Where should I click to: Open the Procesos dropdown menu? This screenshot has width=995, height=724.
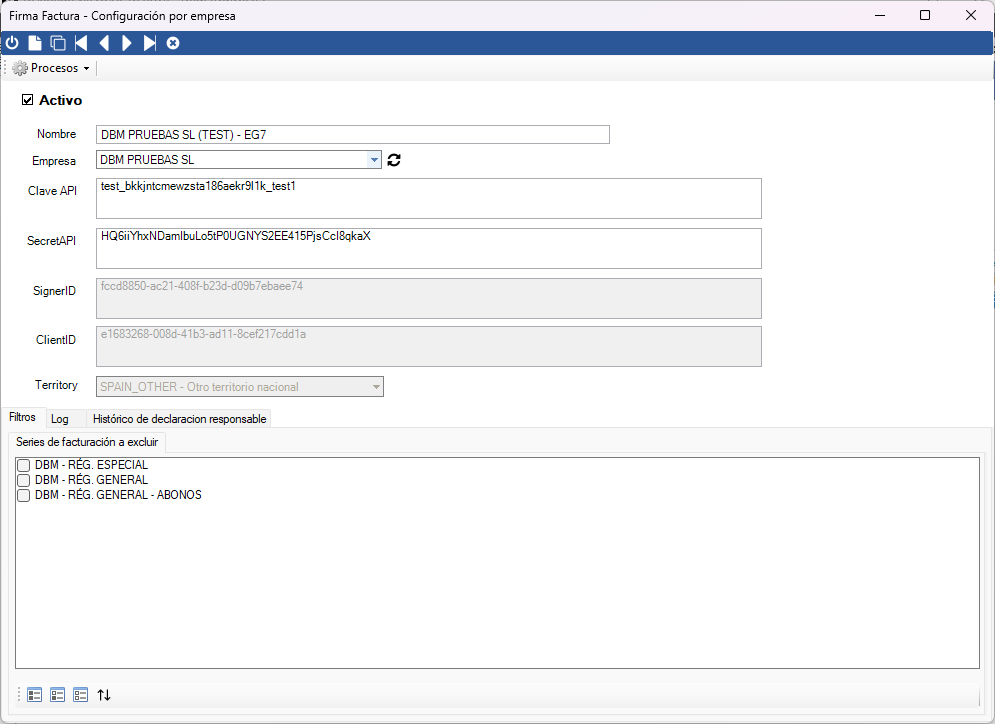click(52, 68)
